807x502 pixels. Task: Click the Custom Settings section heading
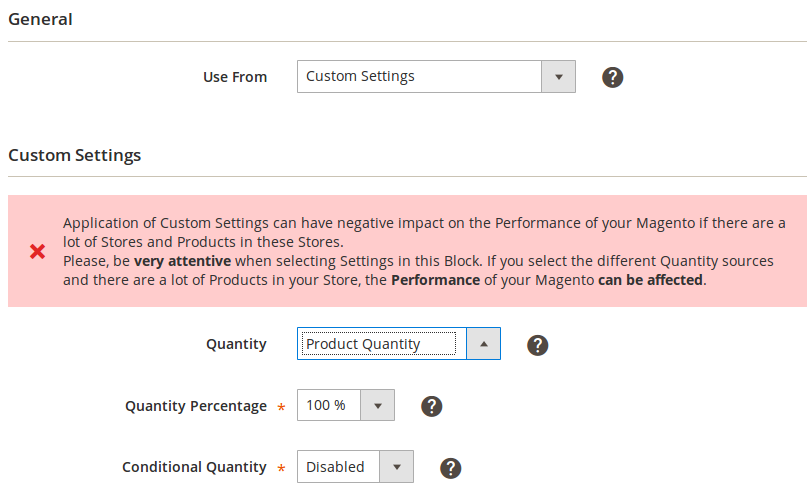[74, 156]
